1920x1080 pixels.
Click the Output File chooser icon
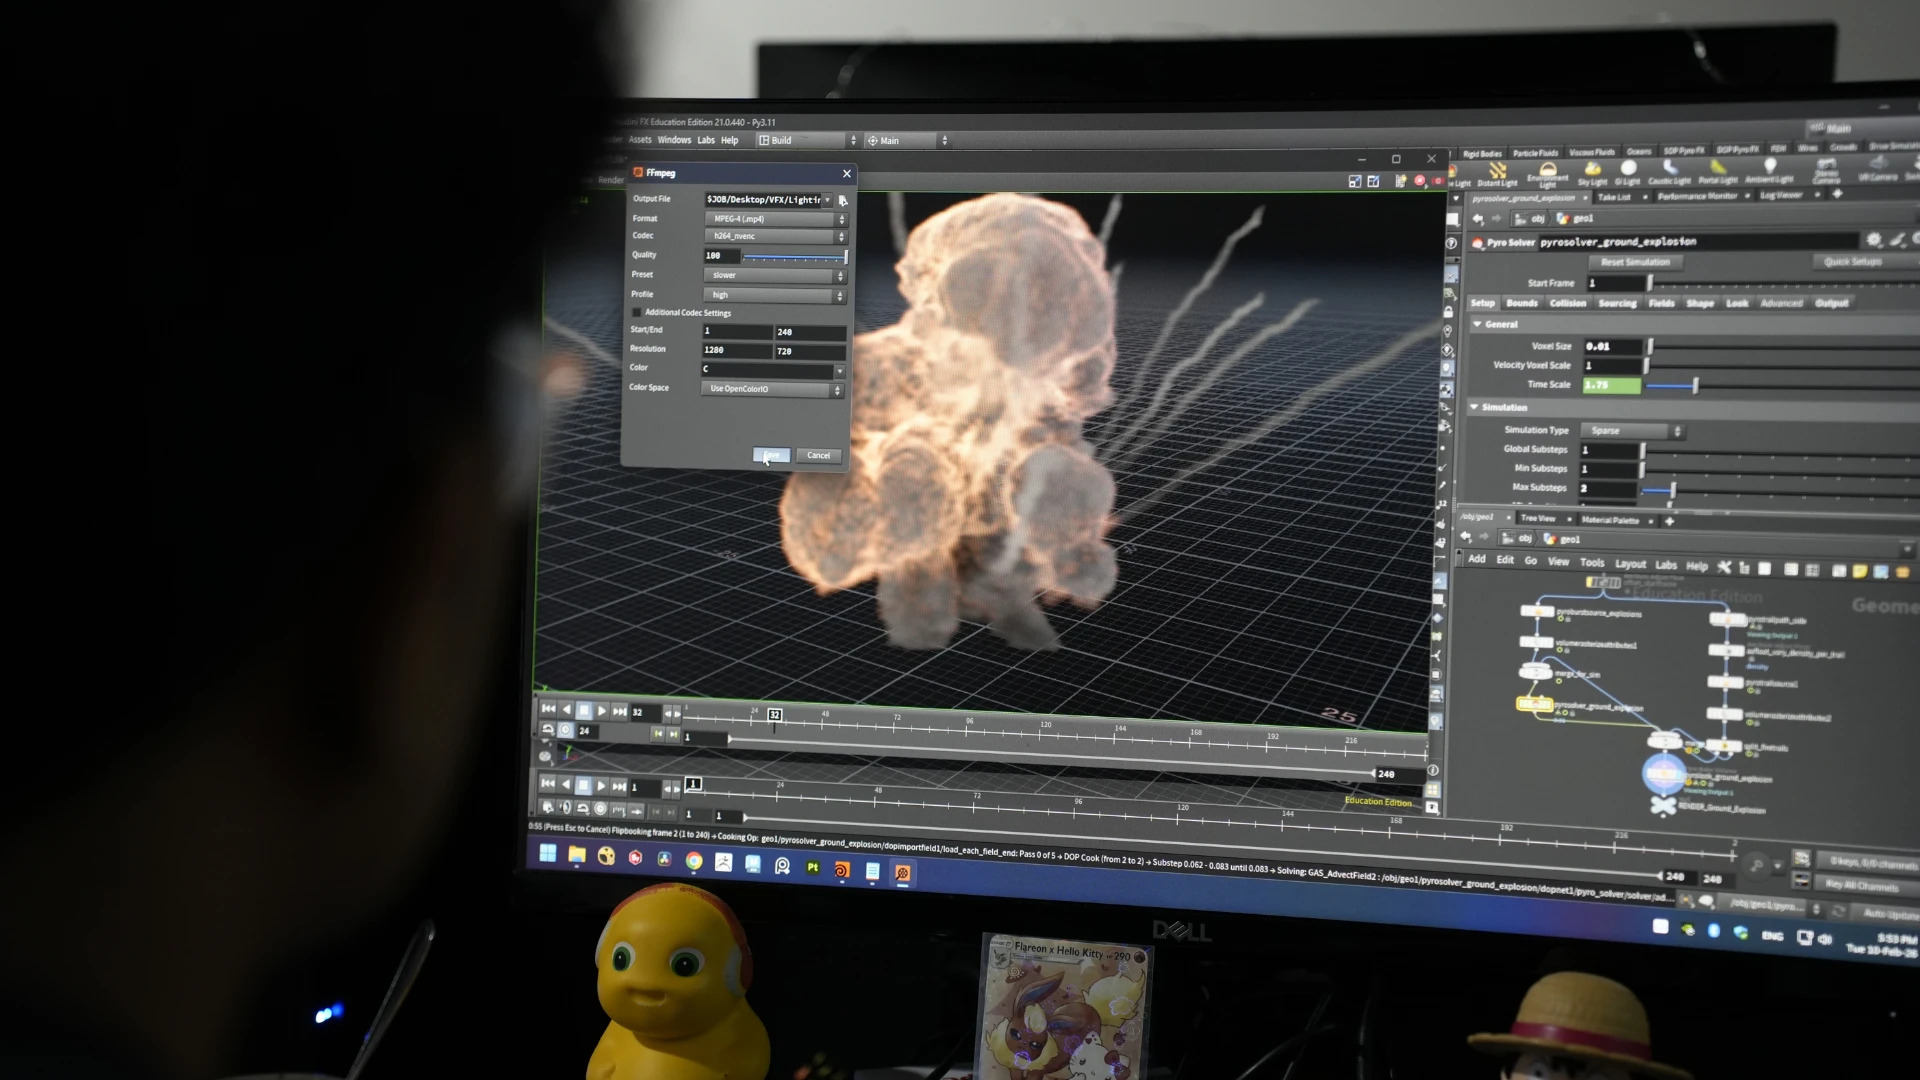(x=843, y=200)
